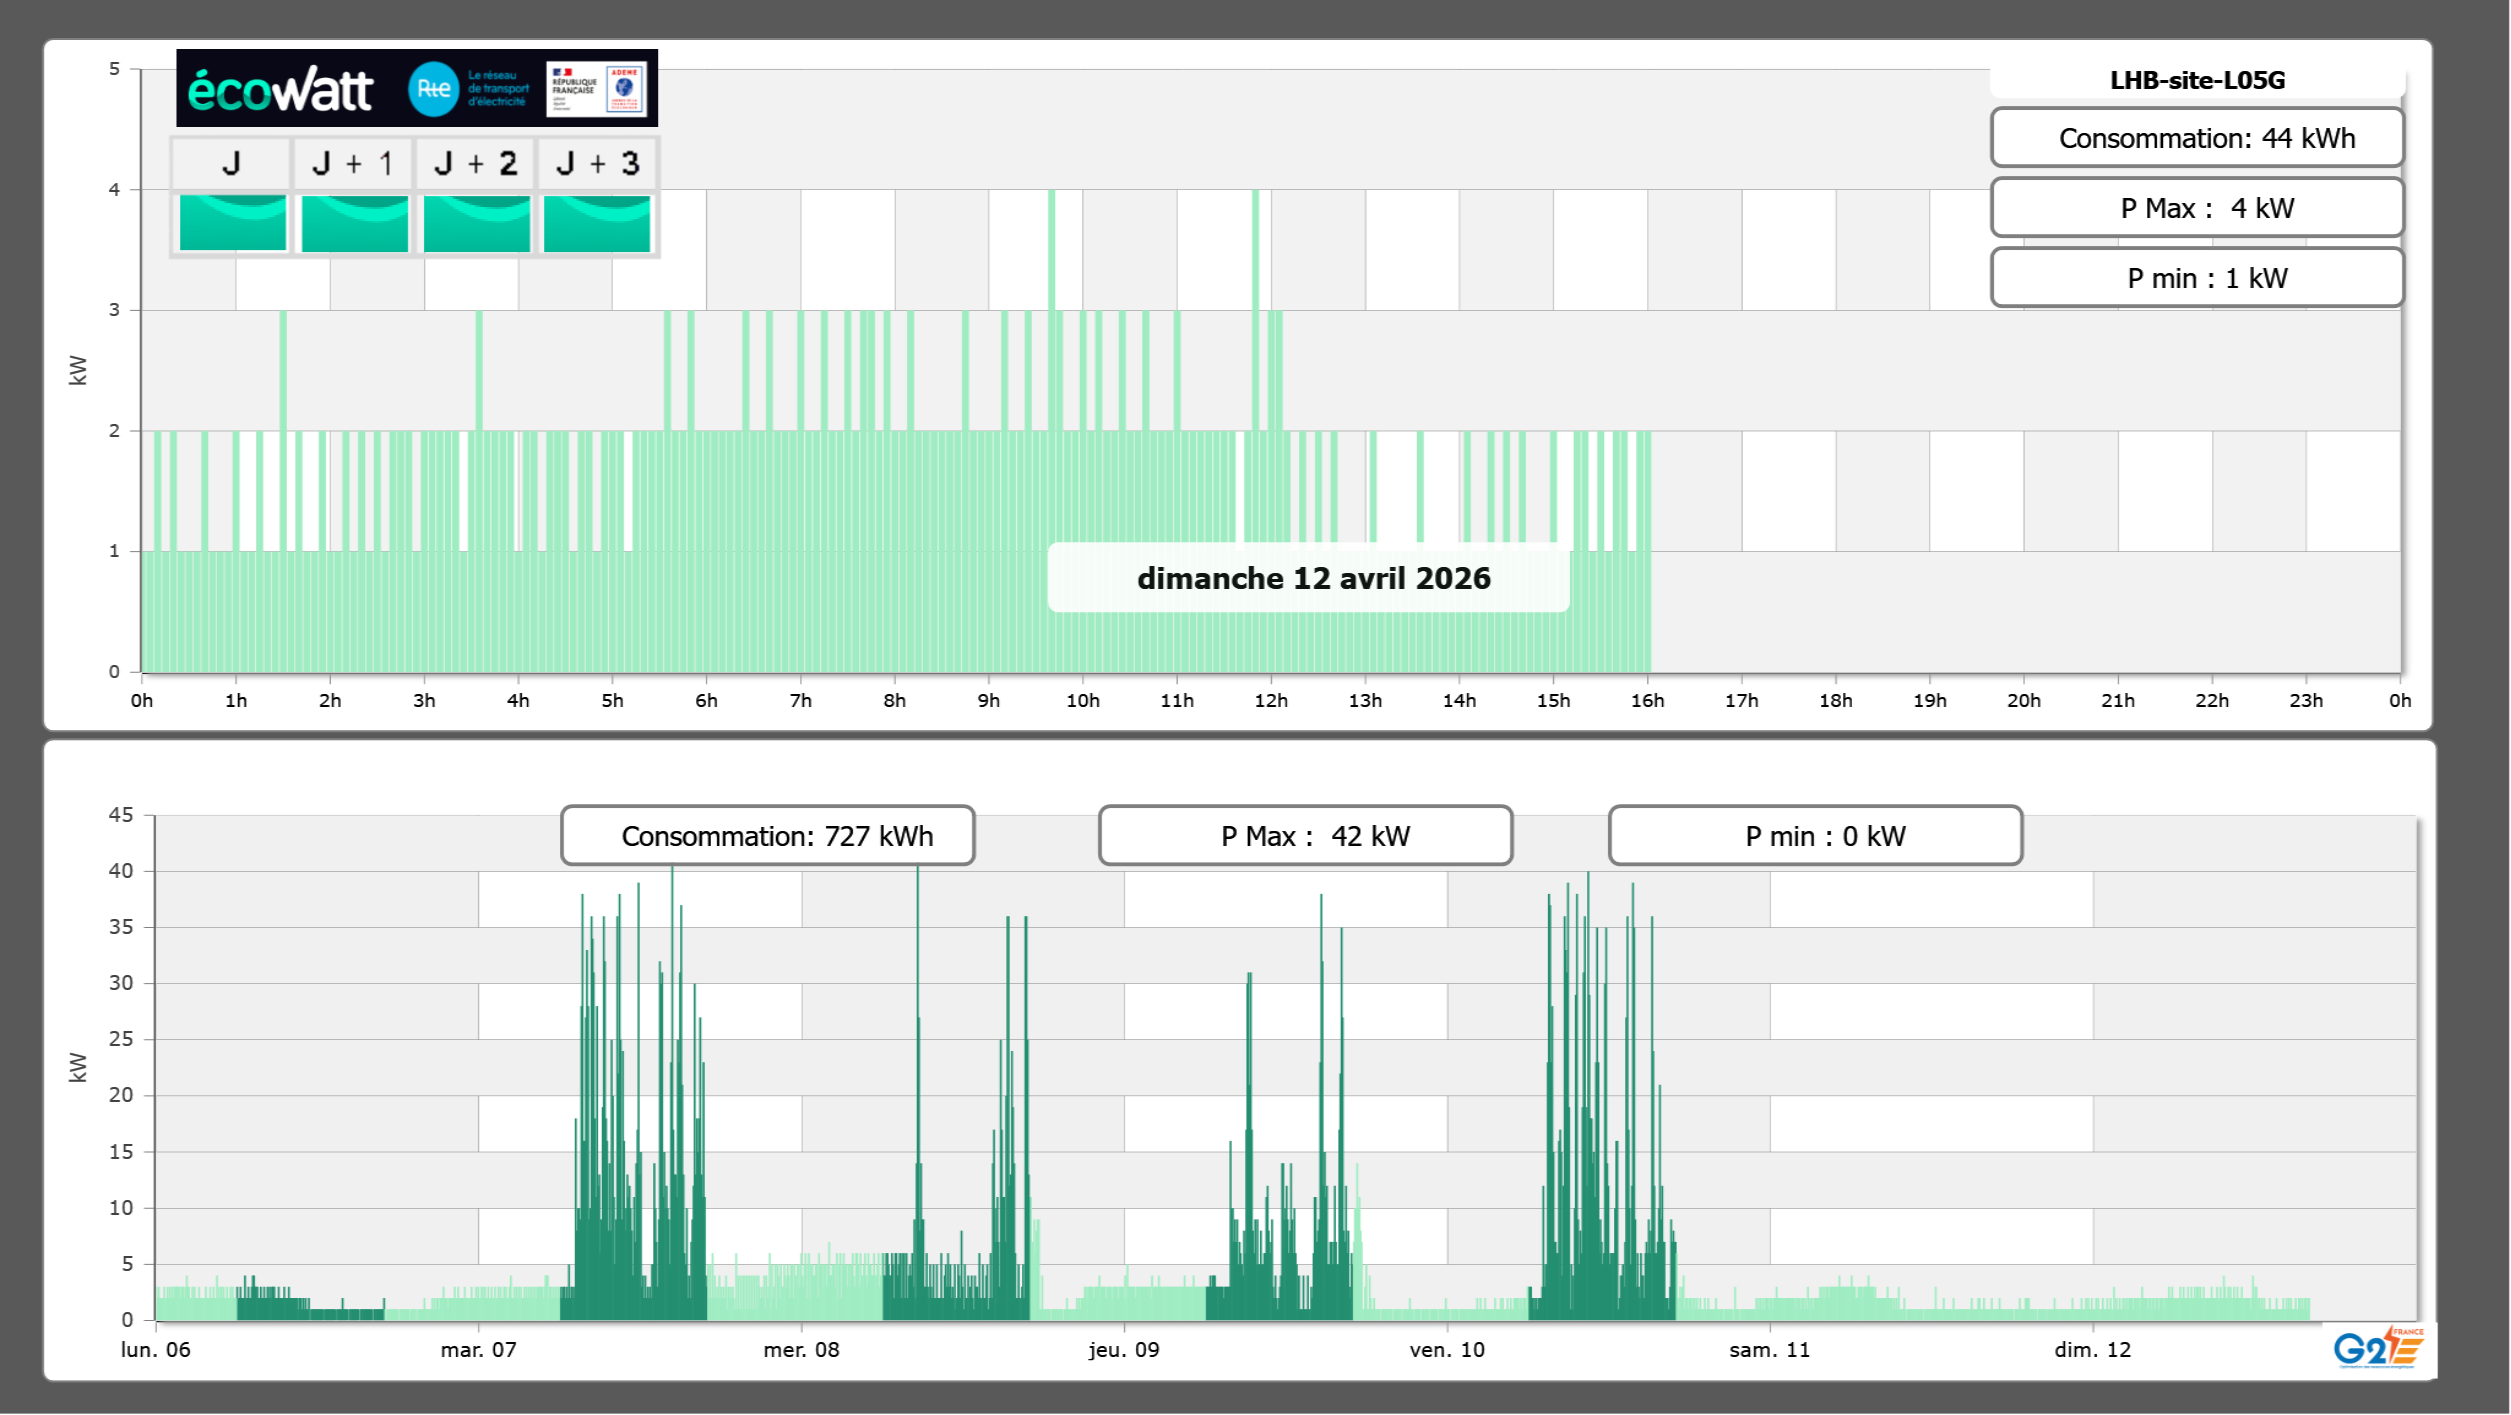
Task: Click the Consommation: 44 kWh box
Action: [2197, 138]
